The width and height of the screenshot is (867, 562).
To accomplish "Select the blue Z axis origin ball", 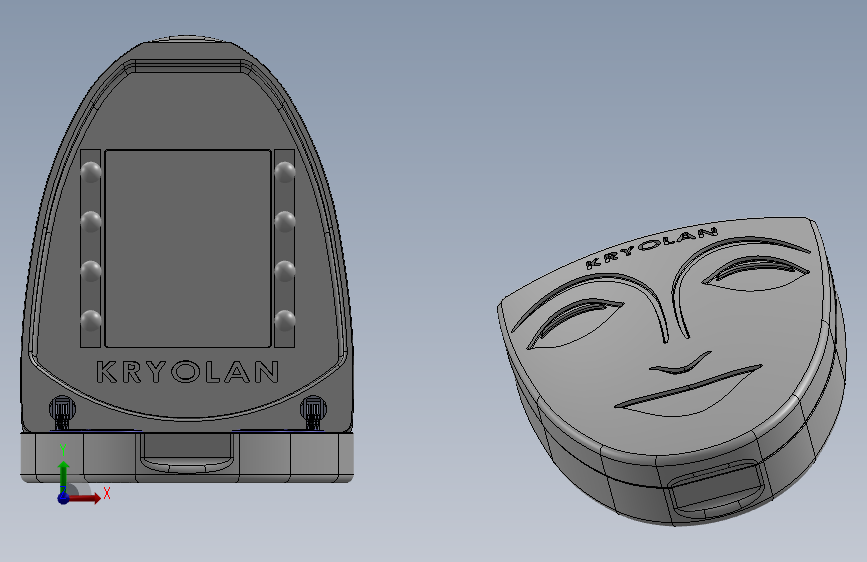I will pyautogui.click(x=64, y=498).
